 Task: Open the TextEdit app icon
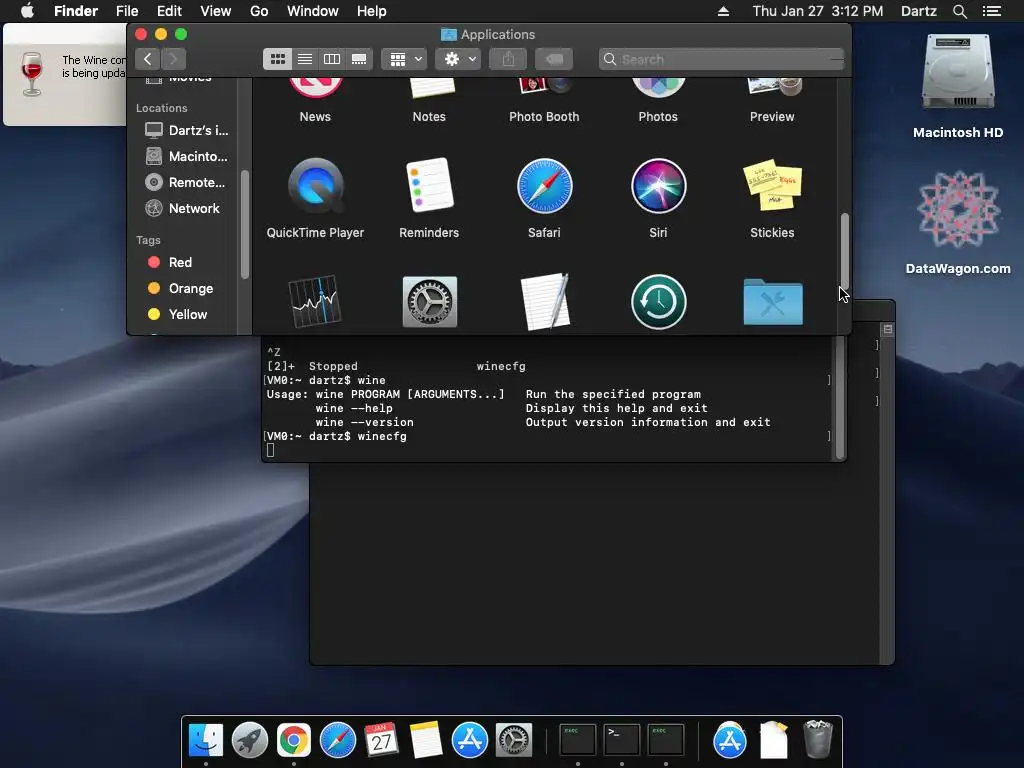click(545, 301)
